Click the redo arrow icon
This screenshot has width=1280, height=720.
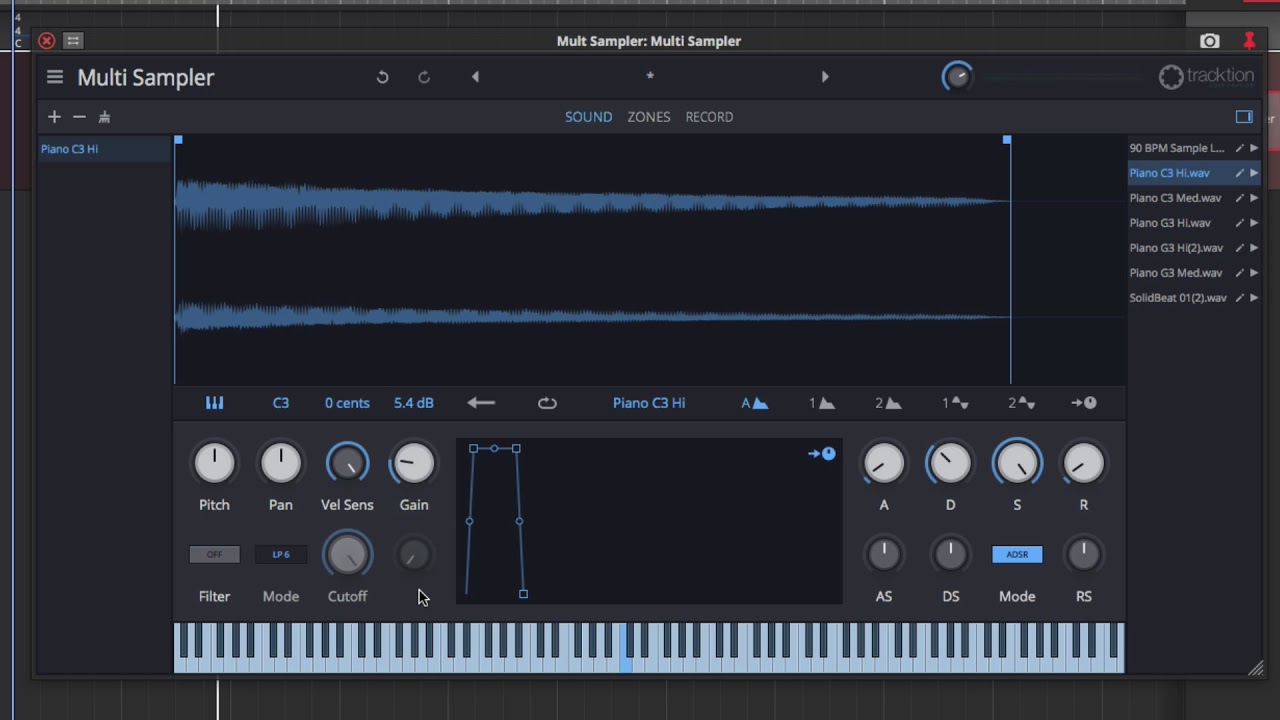pos(424,77)
